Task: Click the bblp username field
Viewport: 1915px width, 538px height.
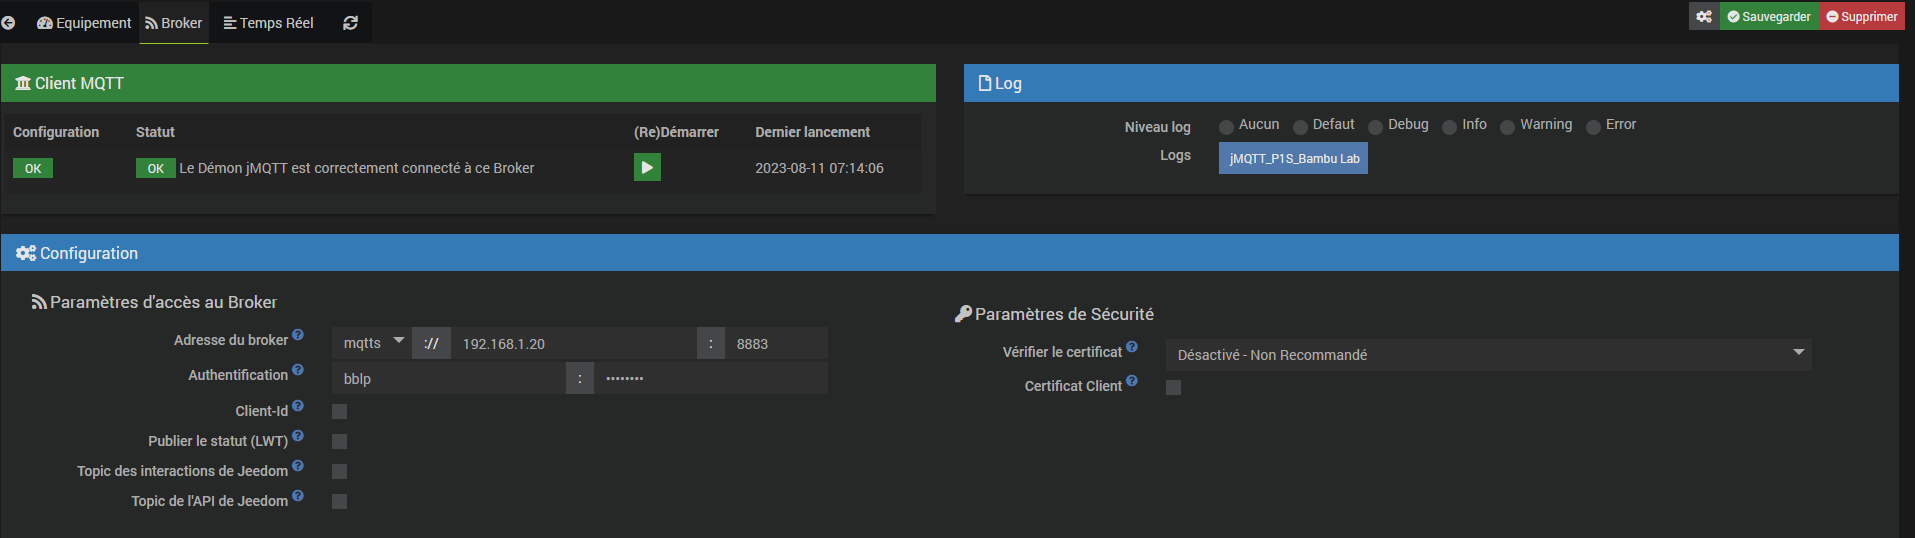Action: [448, 378]
